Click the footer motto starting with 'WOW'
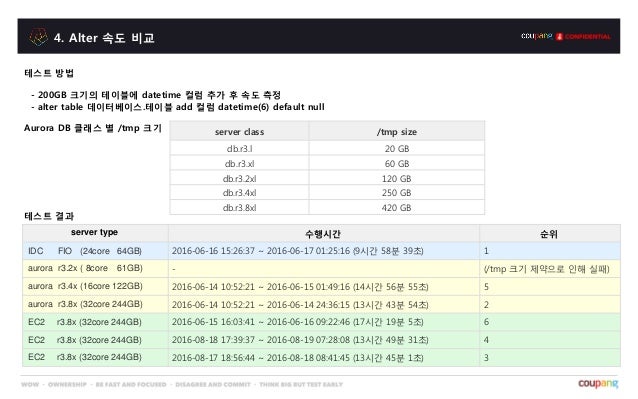The width and height of the screenshot is (638, 399). [x=182, y=384]
